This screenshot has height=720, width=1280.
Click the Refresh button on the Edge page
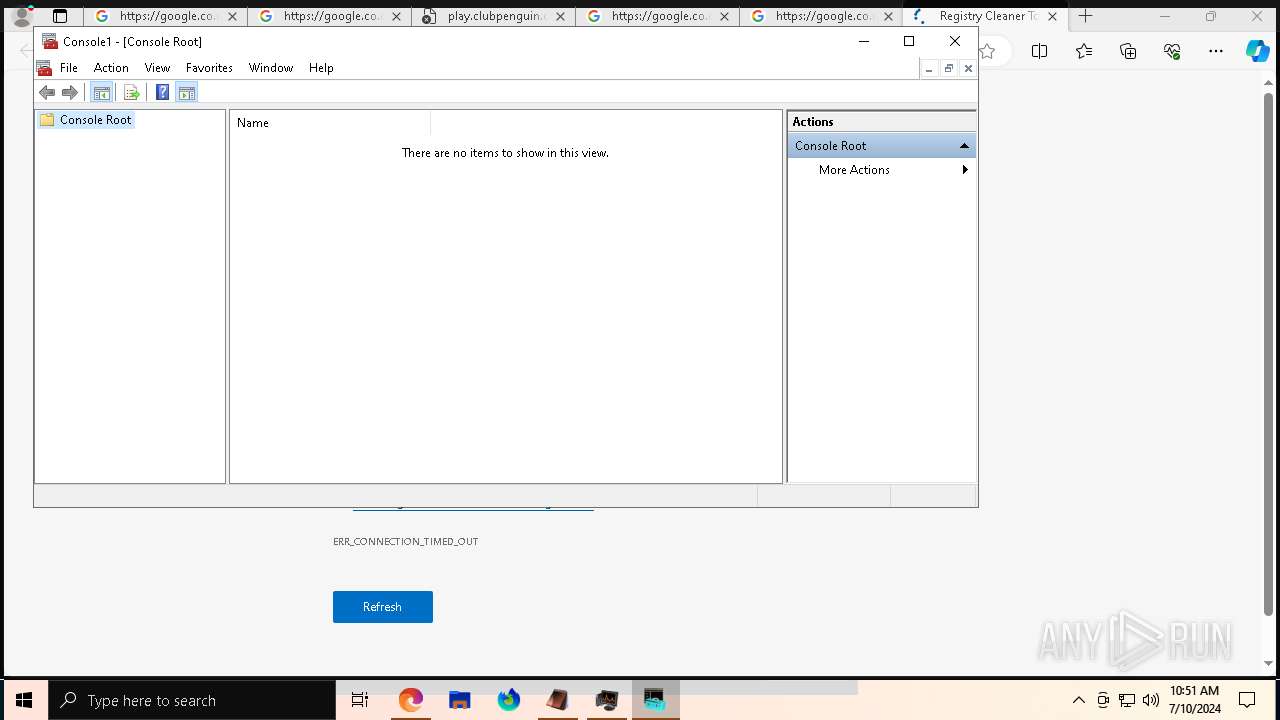coord(383,607)
